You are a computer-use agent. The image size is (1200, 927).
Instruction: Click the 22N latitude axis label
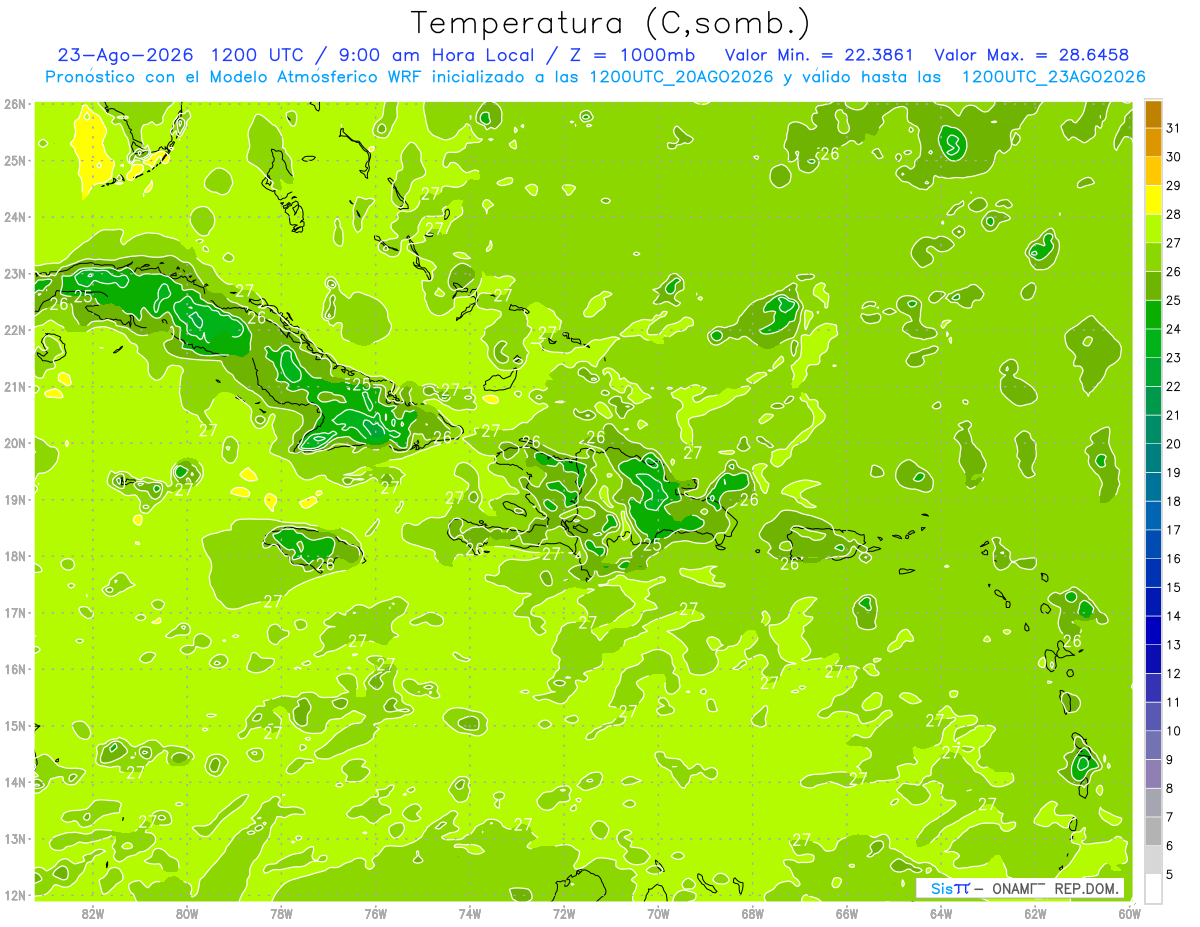(x=14, y=330)
